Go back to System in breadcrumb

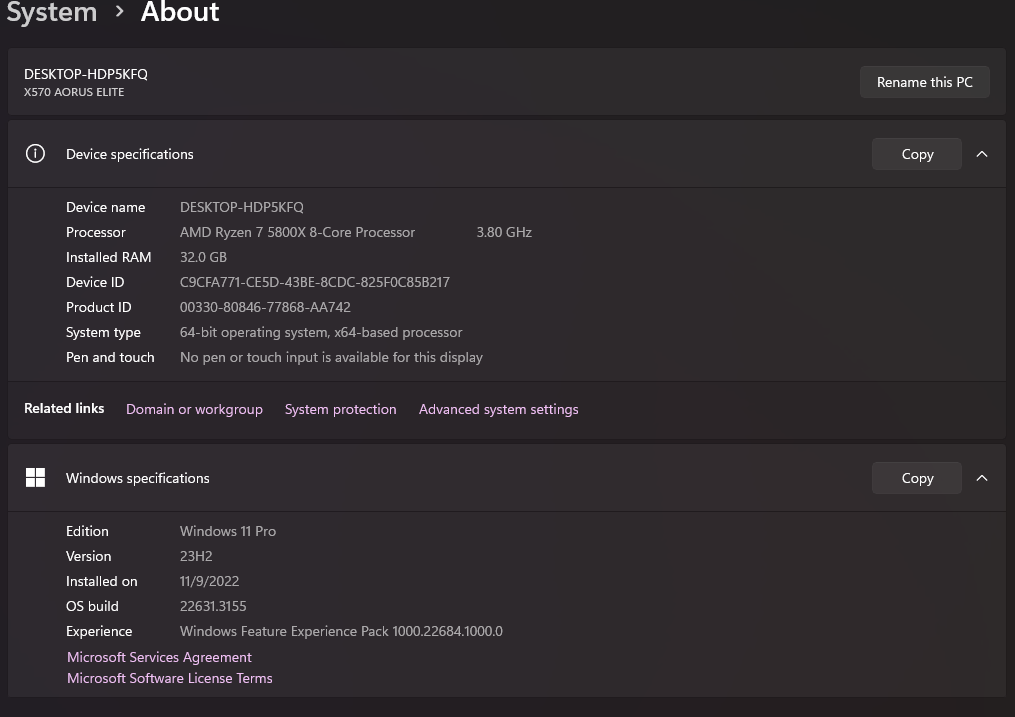tap(52, 12)
